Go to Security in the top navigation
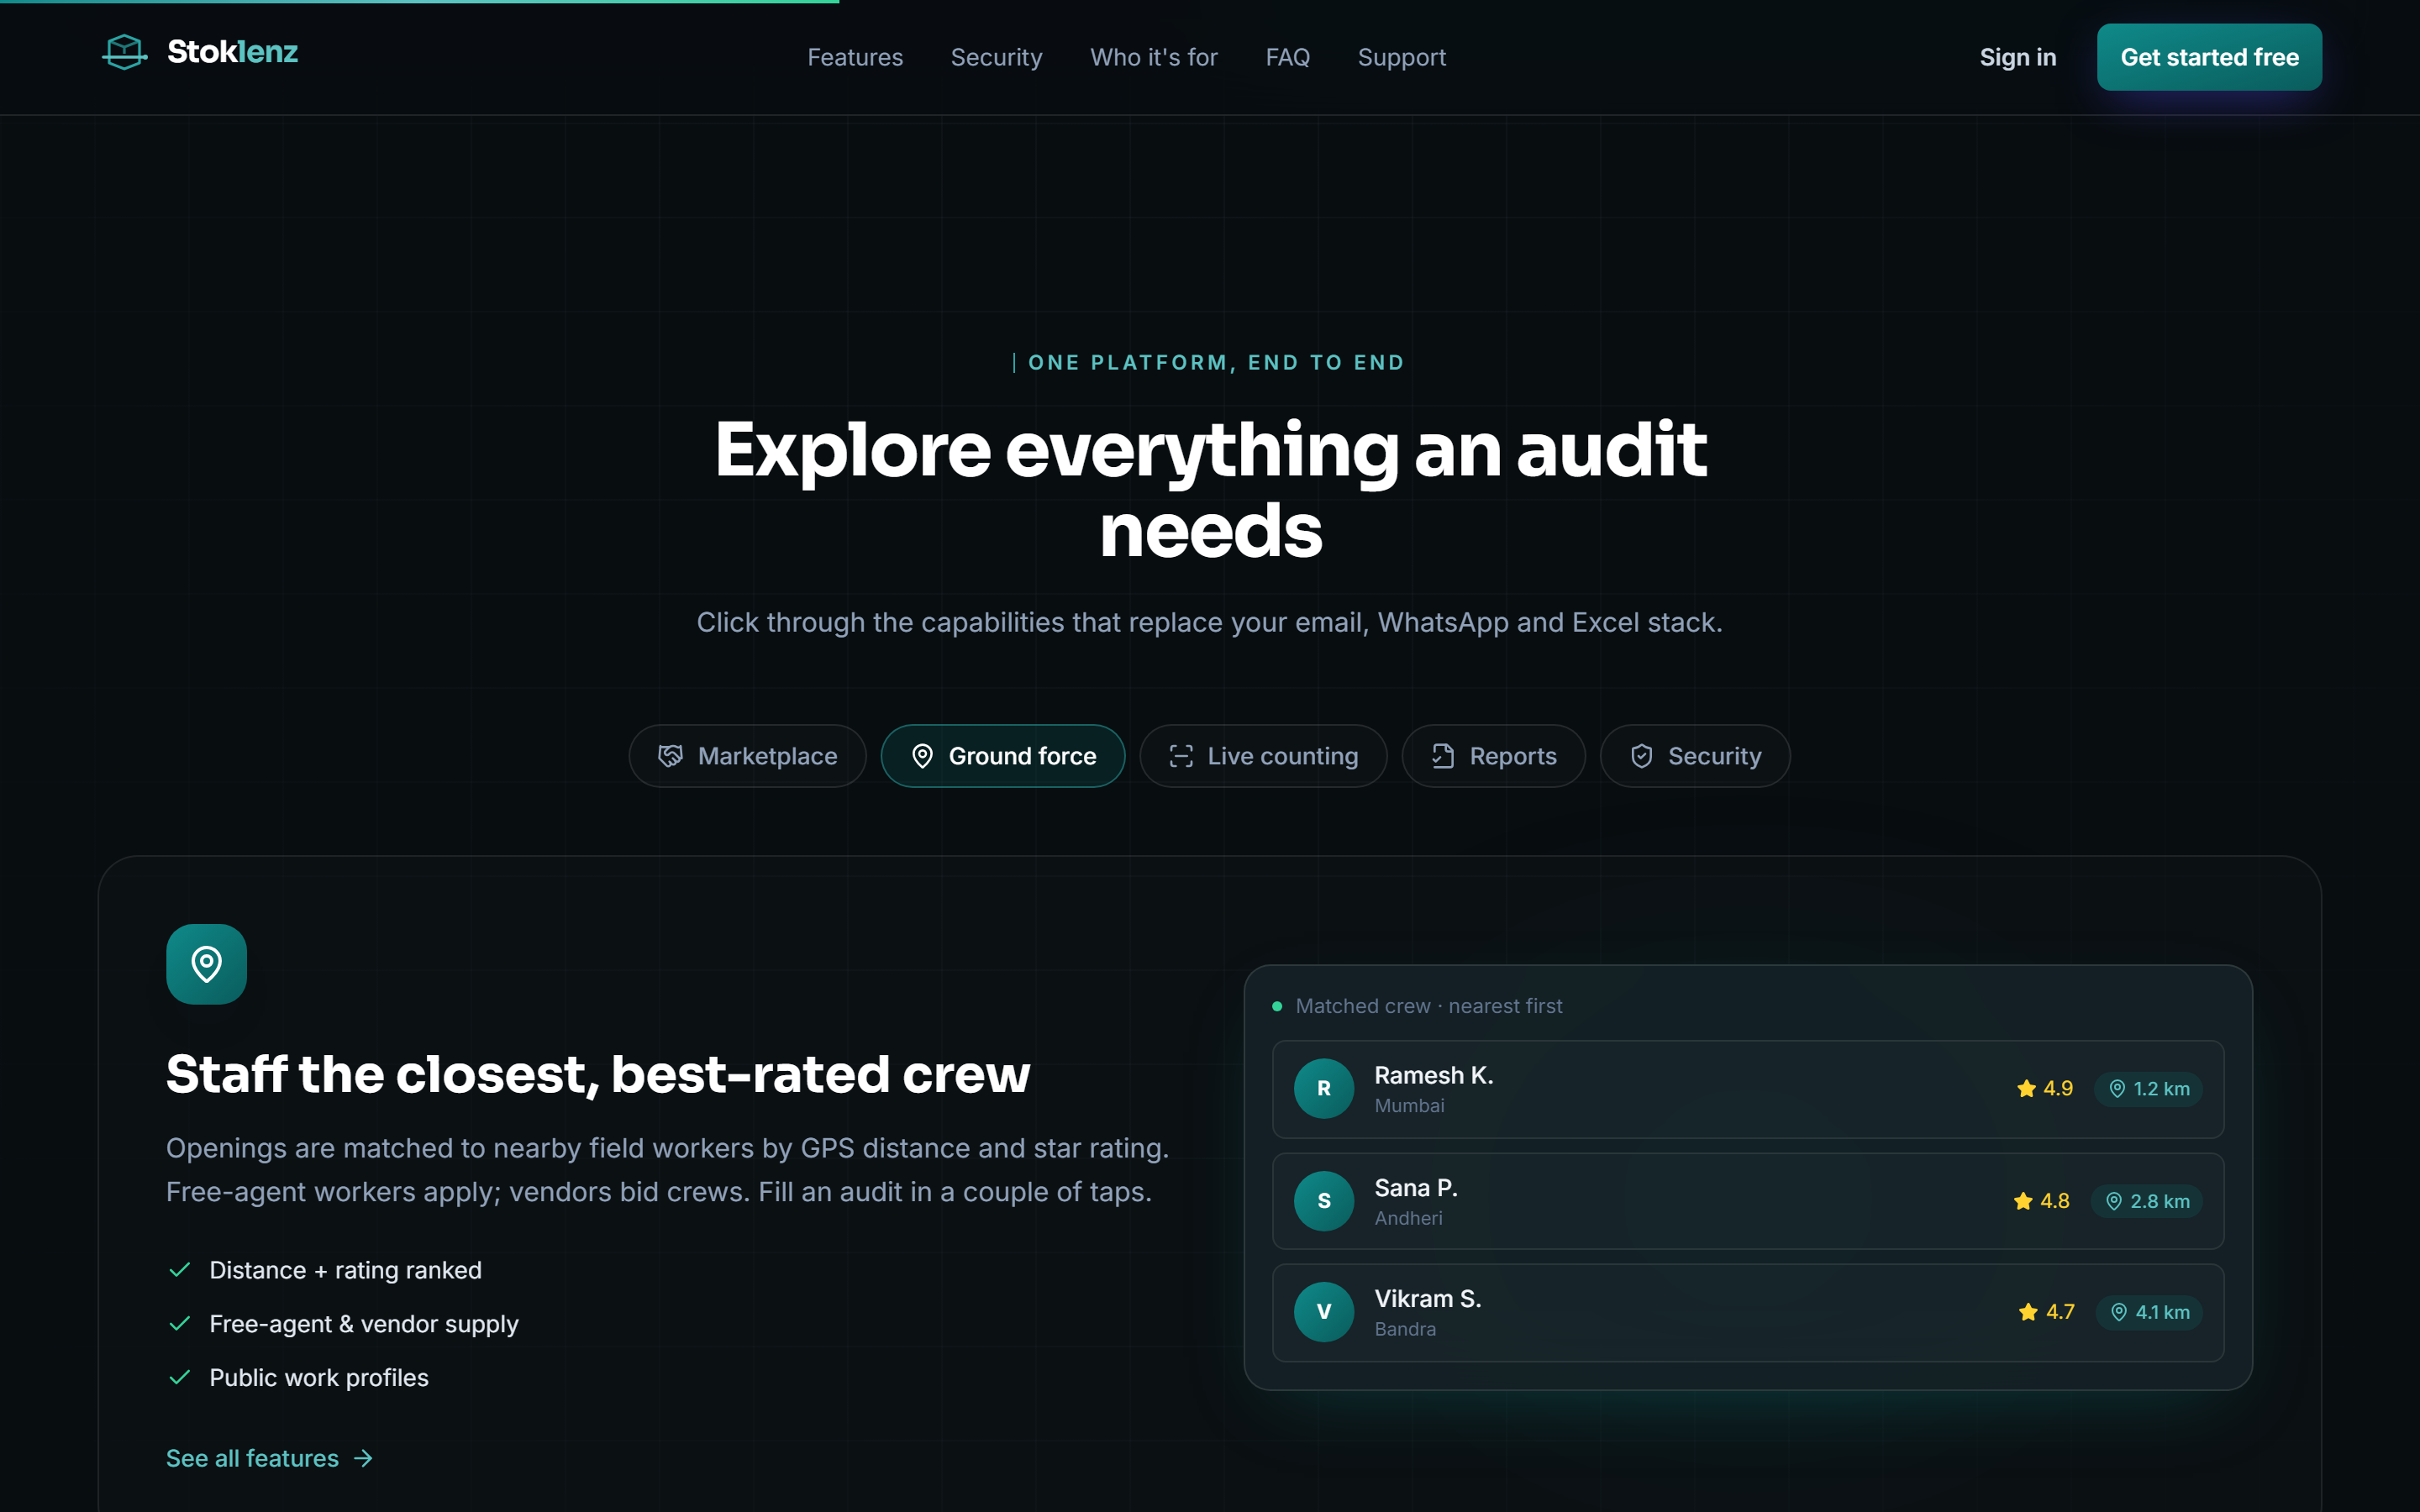Screen dimensions: 2420x1512 pos(996,57)
